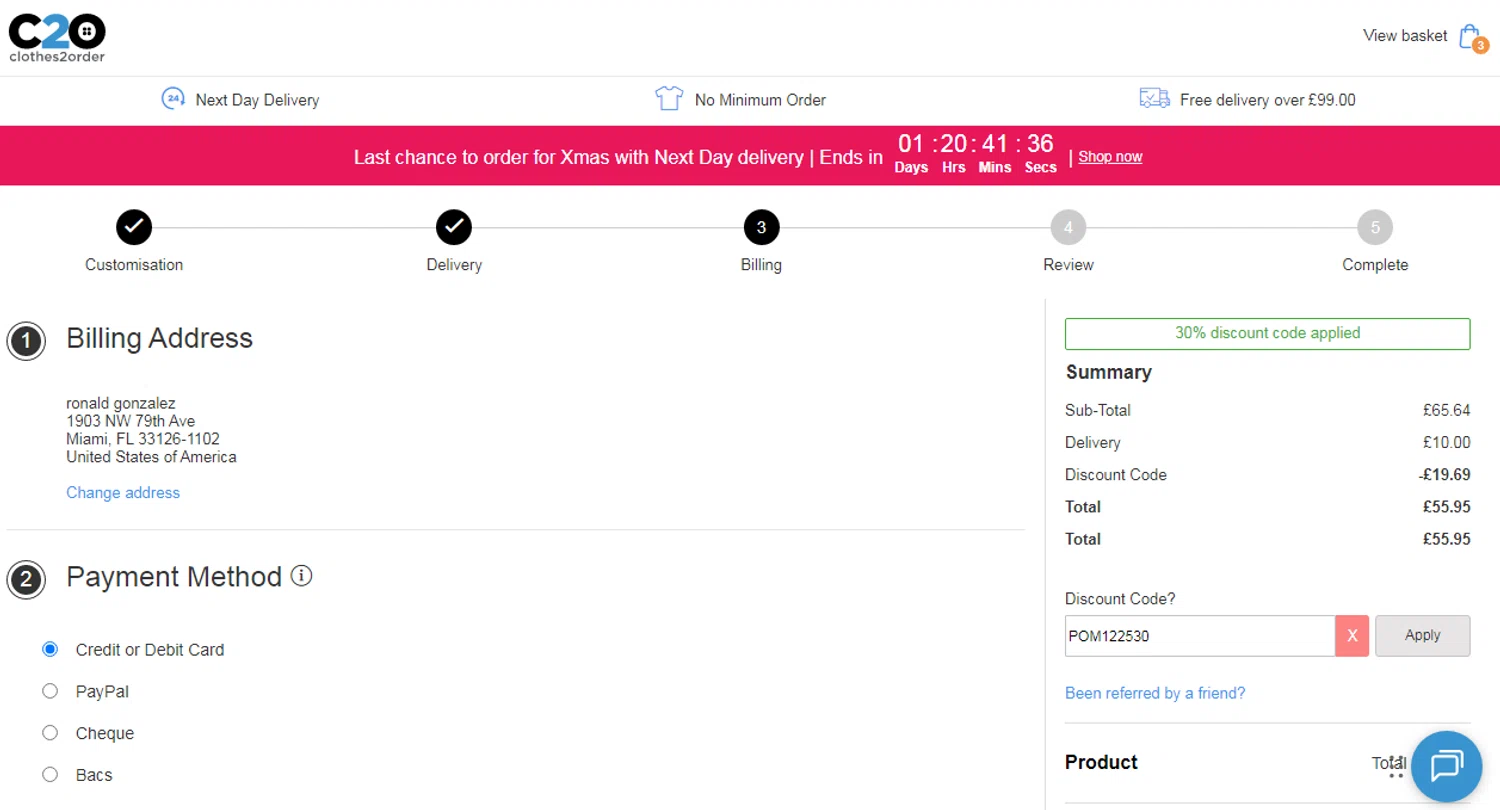Click the Delivery step label
1500x810 pixels.
[454, 265]
